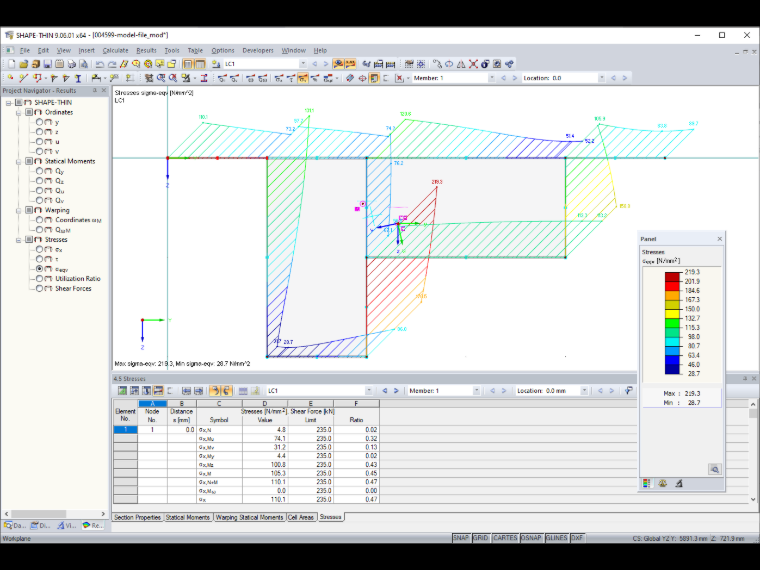Image resolution: width=760 pixels, height=570 pixels.
Task: Show sigma-eqv stress results toolbar icon
Action: [302, 78]
